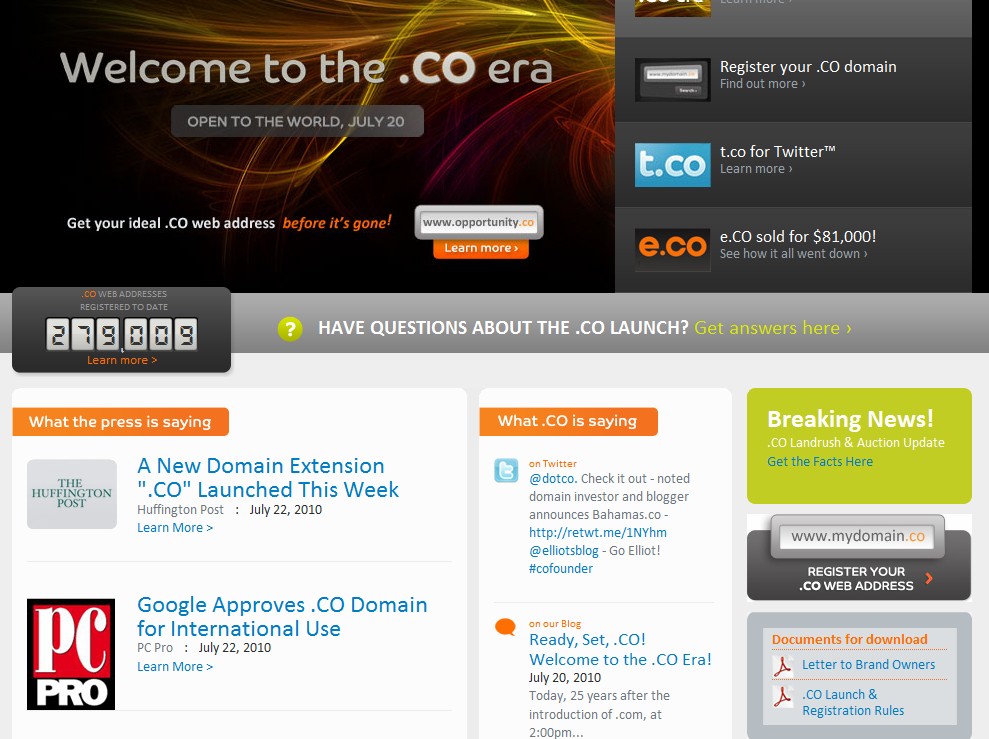The image size is (989, 739).
Task: Download .CO Launch & Registration Rules document
Action: (x=853, y=702)
